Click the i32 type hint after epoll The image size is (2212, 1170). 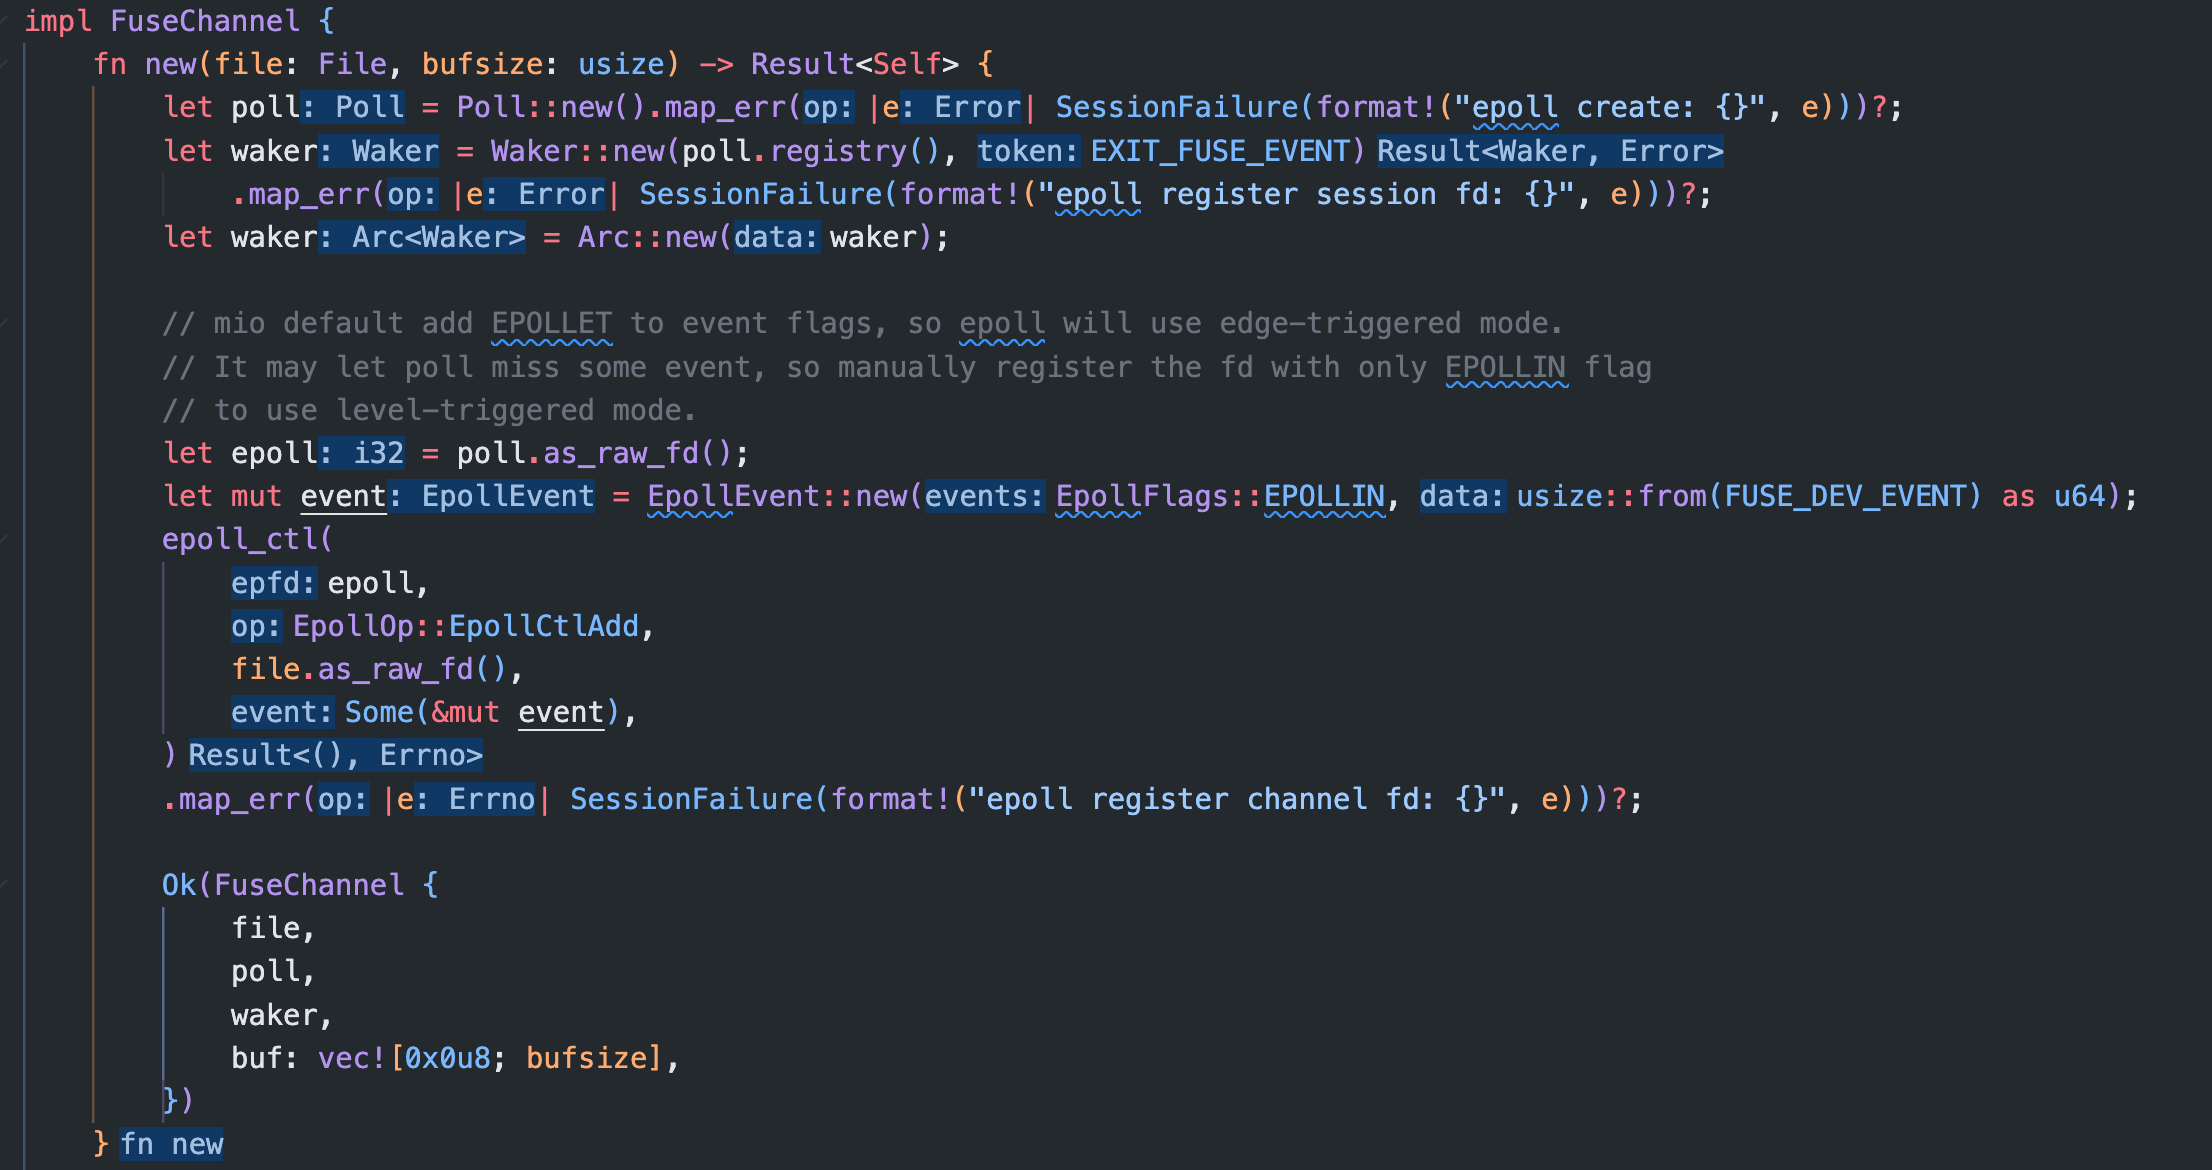[x=378, y=453]
